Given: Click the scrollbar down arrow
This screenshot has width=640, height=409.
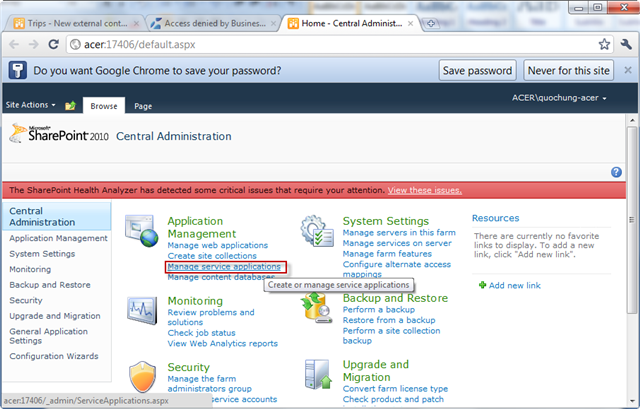Looking at the screenshot, I should 632,401.
